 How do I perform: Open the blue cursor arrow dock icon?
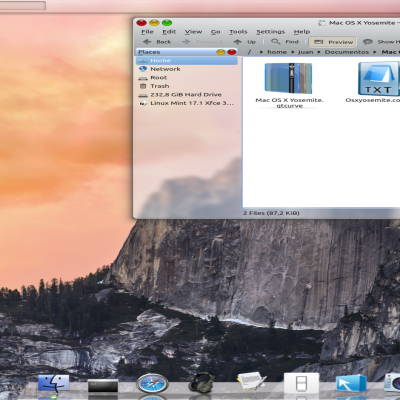[351, 383]
